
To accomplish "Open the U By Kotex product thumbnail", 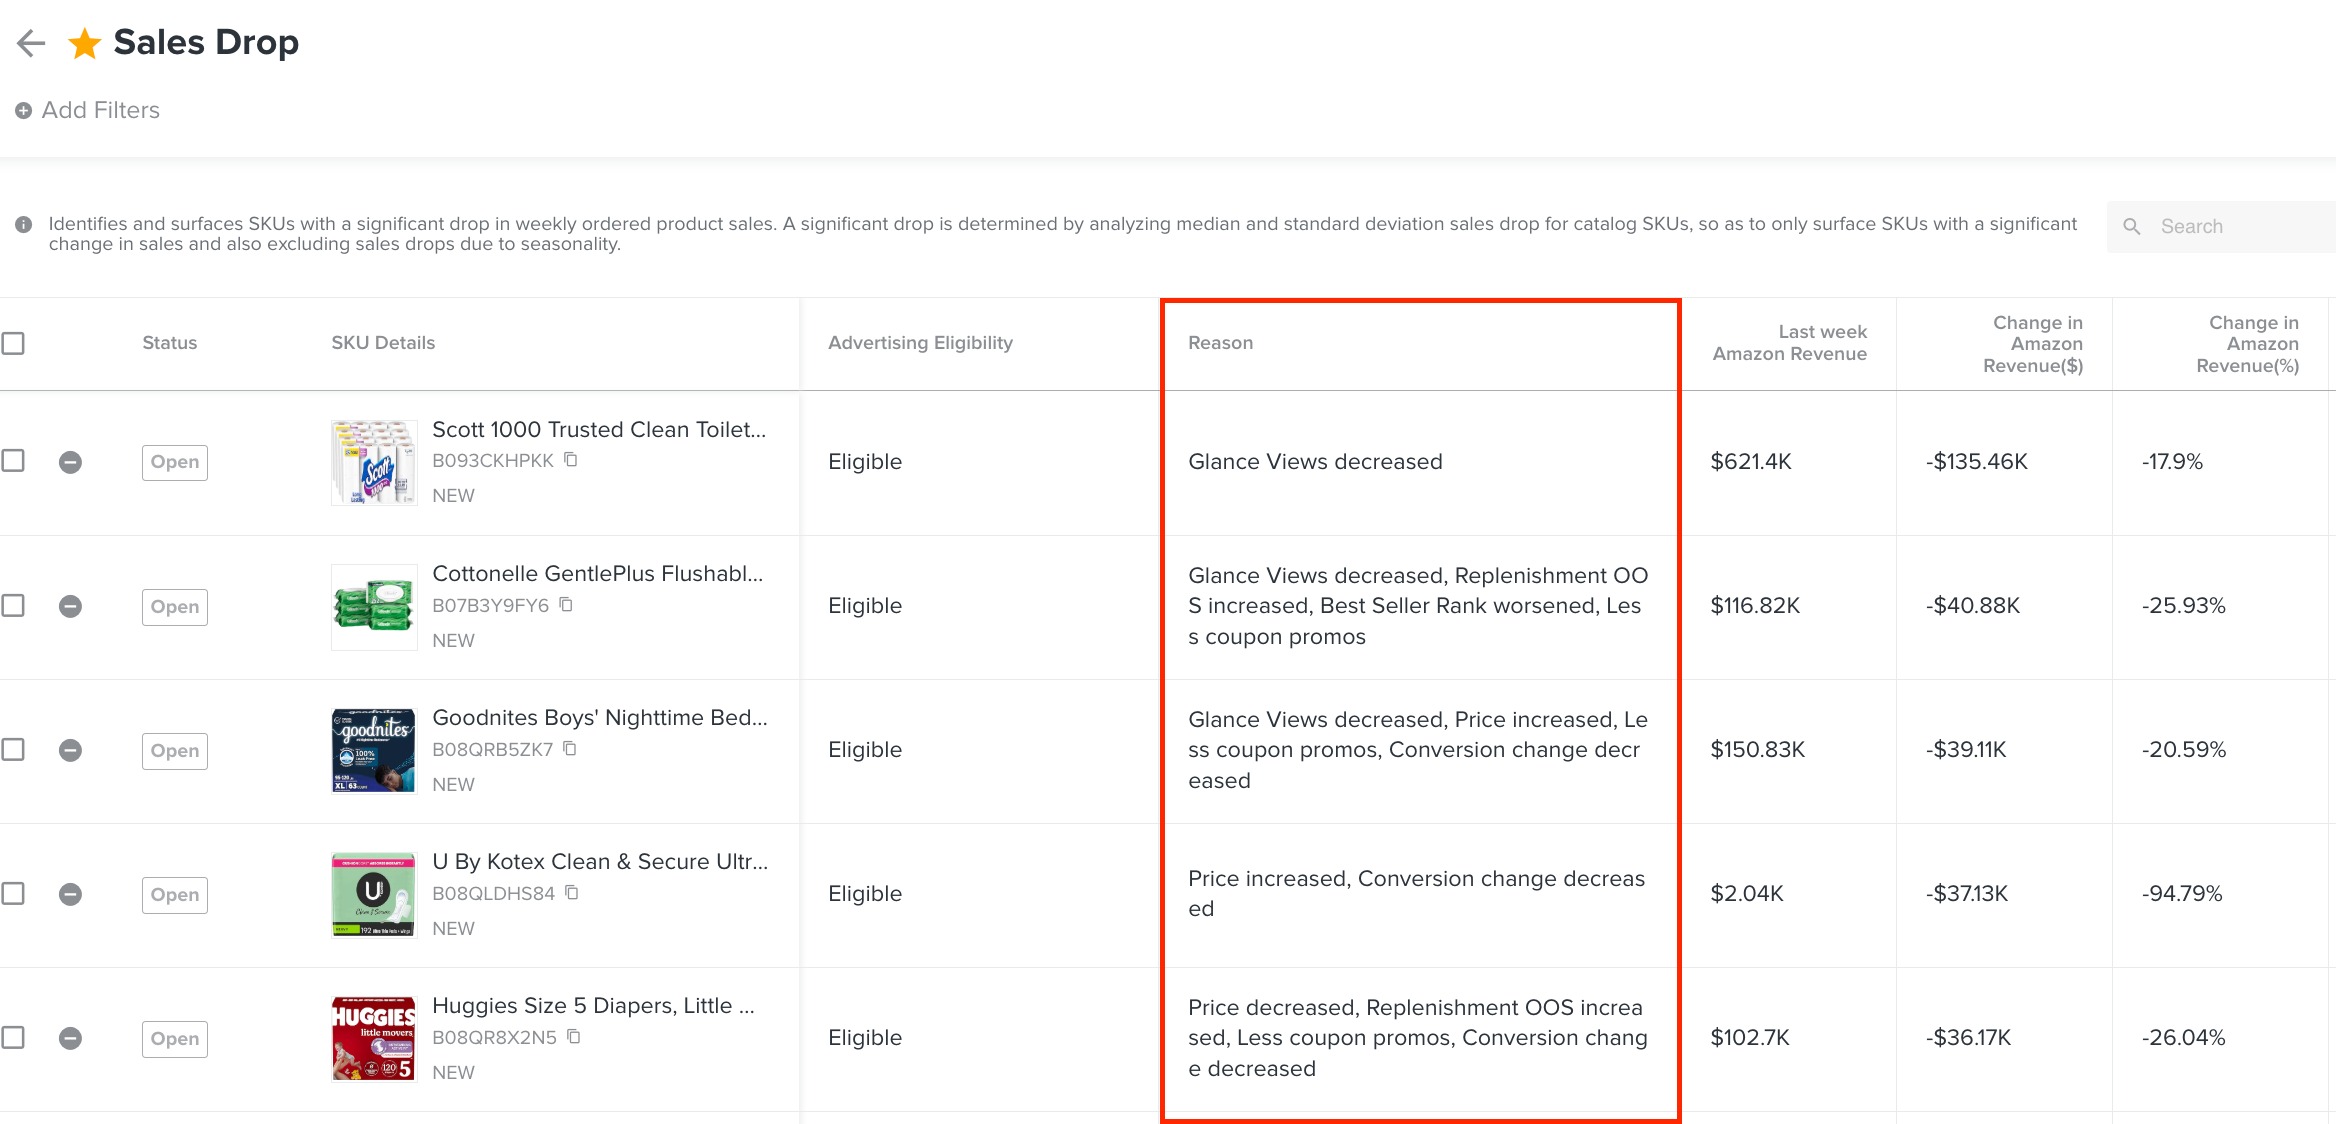I will [x=374, y=895].
